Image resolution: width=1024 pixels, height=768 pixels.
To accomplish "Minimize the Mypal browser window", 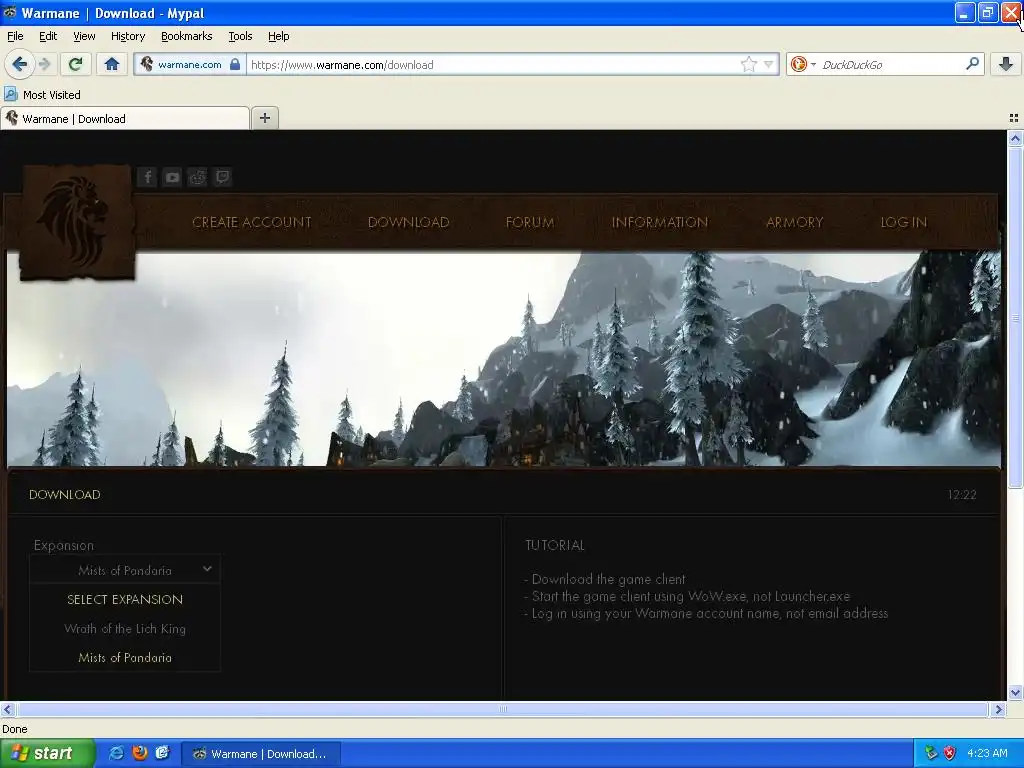I will point(965,12).
